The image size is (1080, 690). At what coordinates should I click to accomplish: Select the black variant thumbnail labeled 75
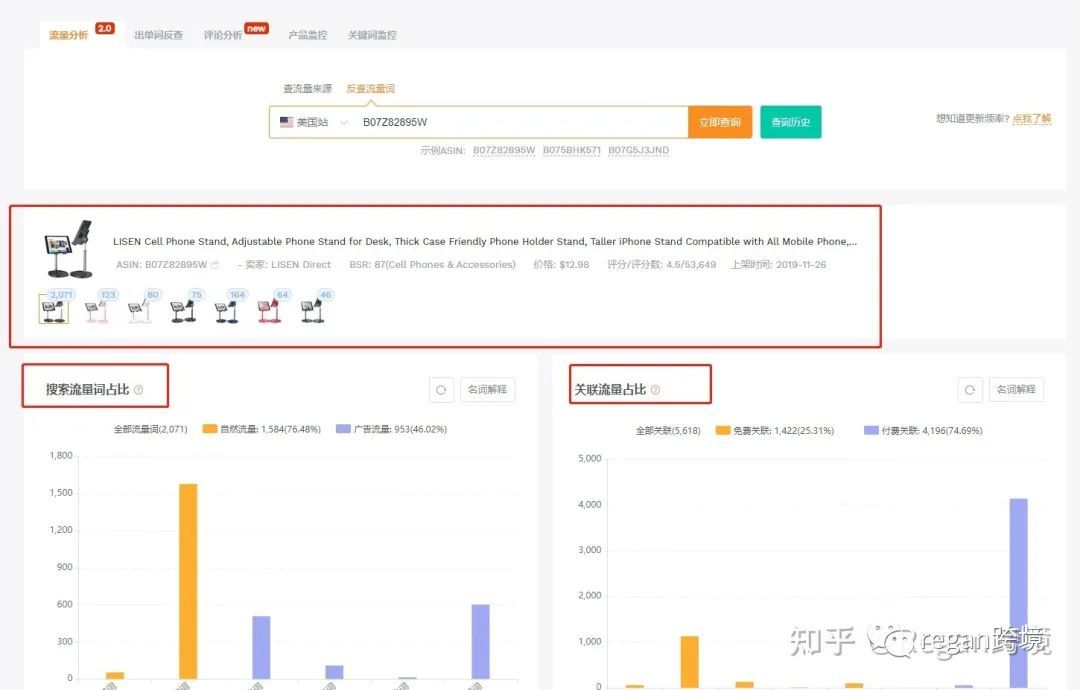click(183, 310)
